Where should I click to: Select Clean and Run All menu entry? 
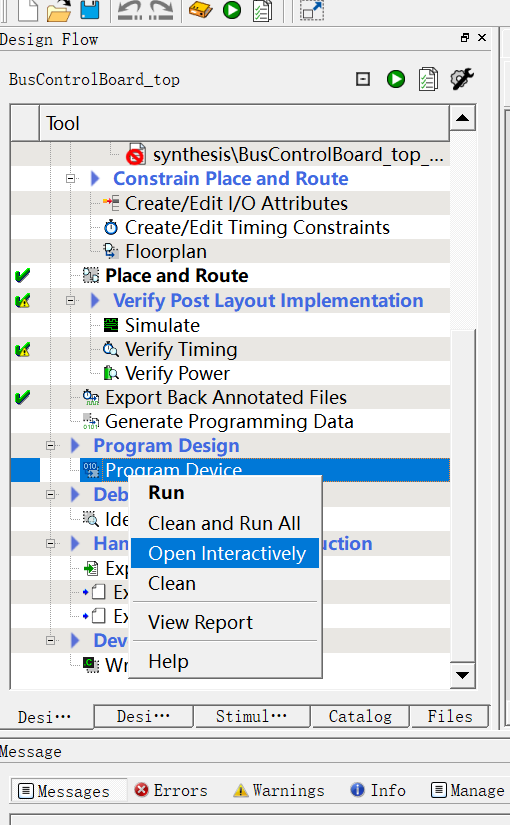point(225,524)
